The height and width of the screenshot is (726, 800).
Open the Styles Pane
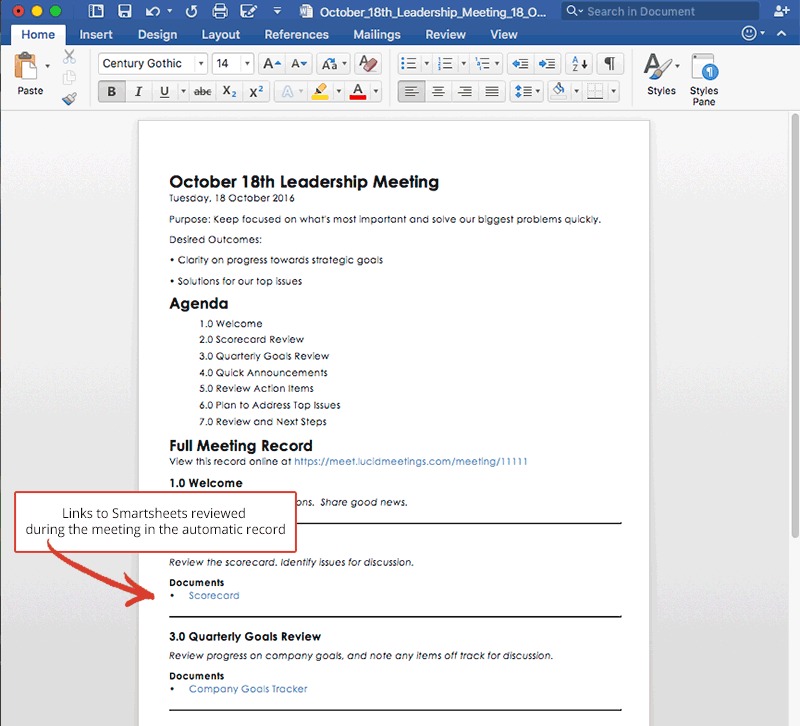704,80
